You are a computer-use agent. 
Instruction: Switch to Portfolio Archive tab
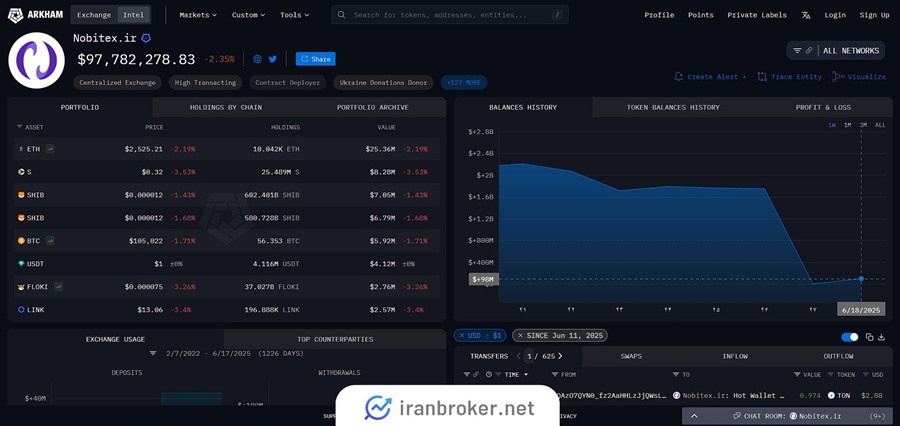coord(373,107)
